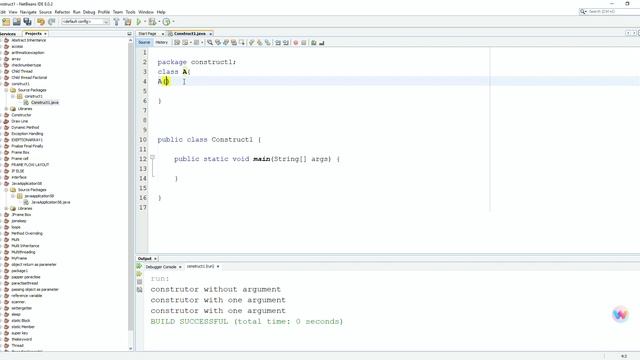The image size is (640, 360).
Task: Open the View menu
Action: [13, 12]
